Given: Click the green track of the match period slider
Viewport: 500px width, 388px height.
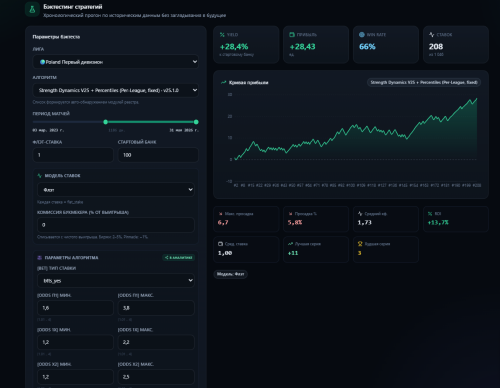Looking at the screenshot, I should click(151, 122).
